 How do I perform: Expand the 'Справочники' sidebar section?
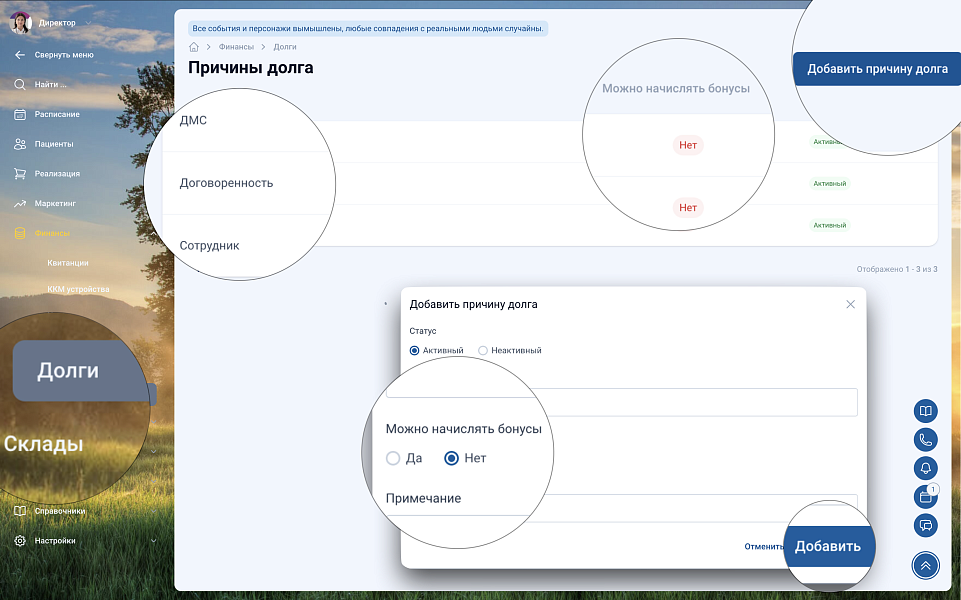85,511
